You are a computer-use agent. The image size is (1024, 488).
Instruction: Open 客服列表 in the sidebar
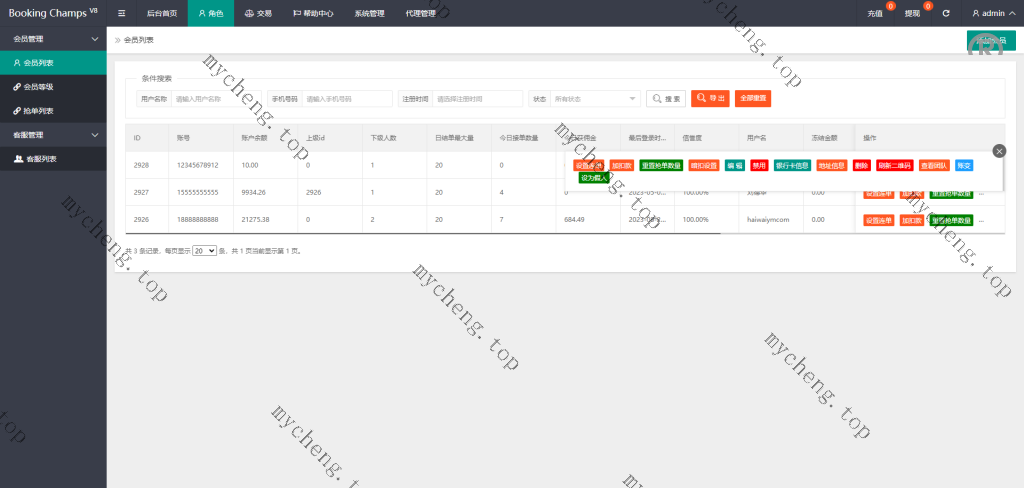click(x=41, y=159)
